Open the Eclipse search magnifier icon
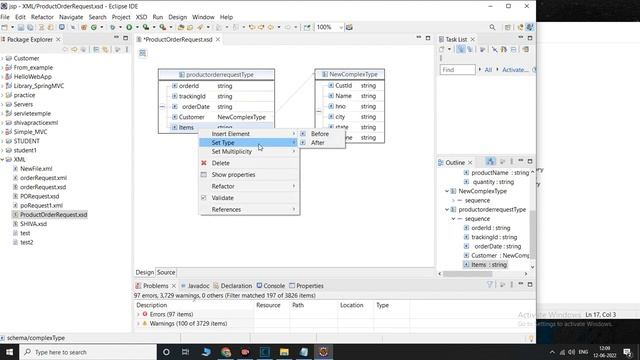Screen dimensions: 640x360 492,27
